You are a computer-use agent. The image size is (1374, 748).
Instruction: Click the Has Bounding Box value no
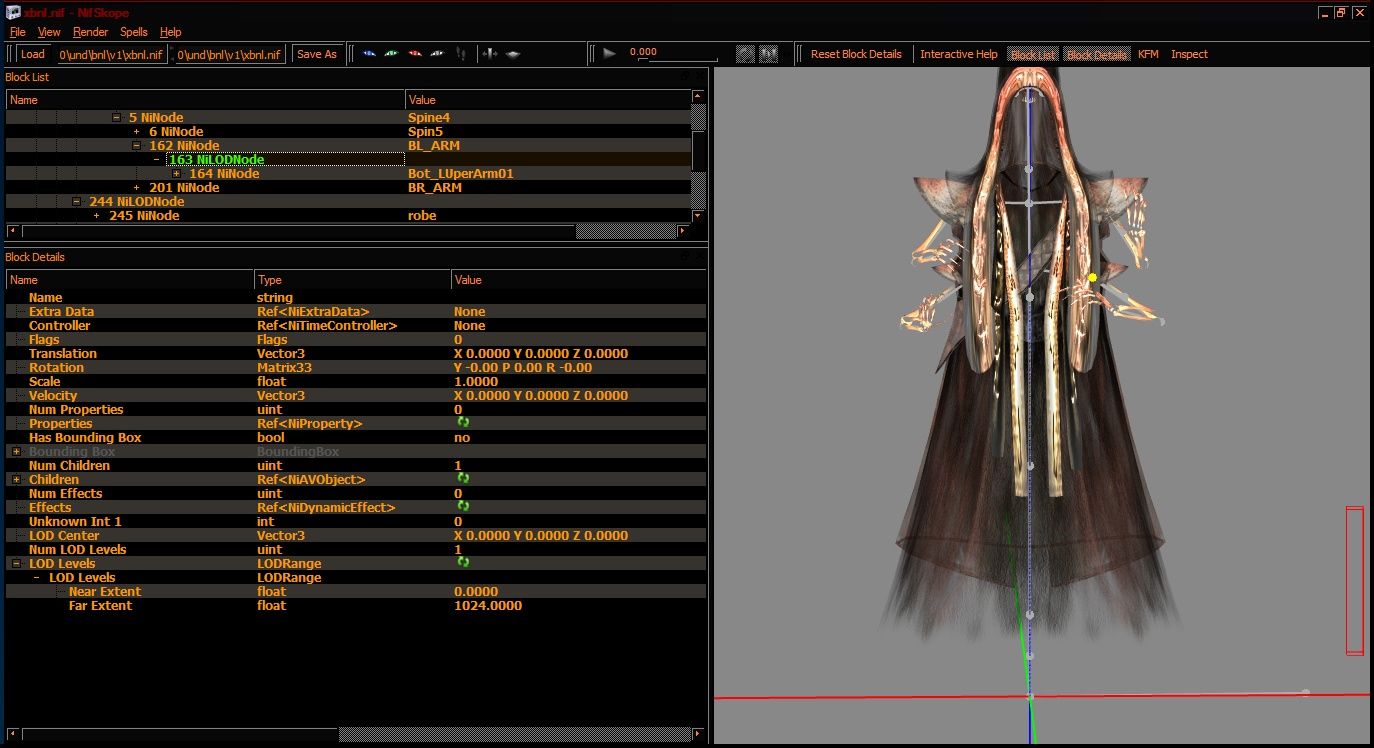(x=462, y=437)
